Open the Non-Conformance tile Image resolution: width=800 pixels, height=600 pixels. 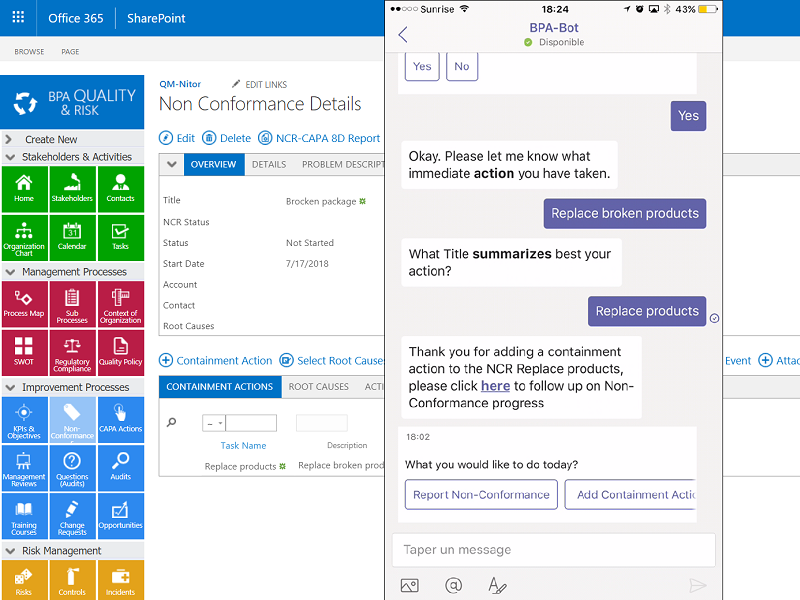[x=72, y=419]
